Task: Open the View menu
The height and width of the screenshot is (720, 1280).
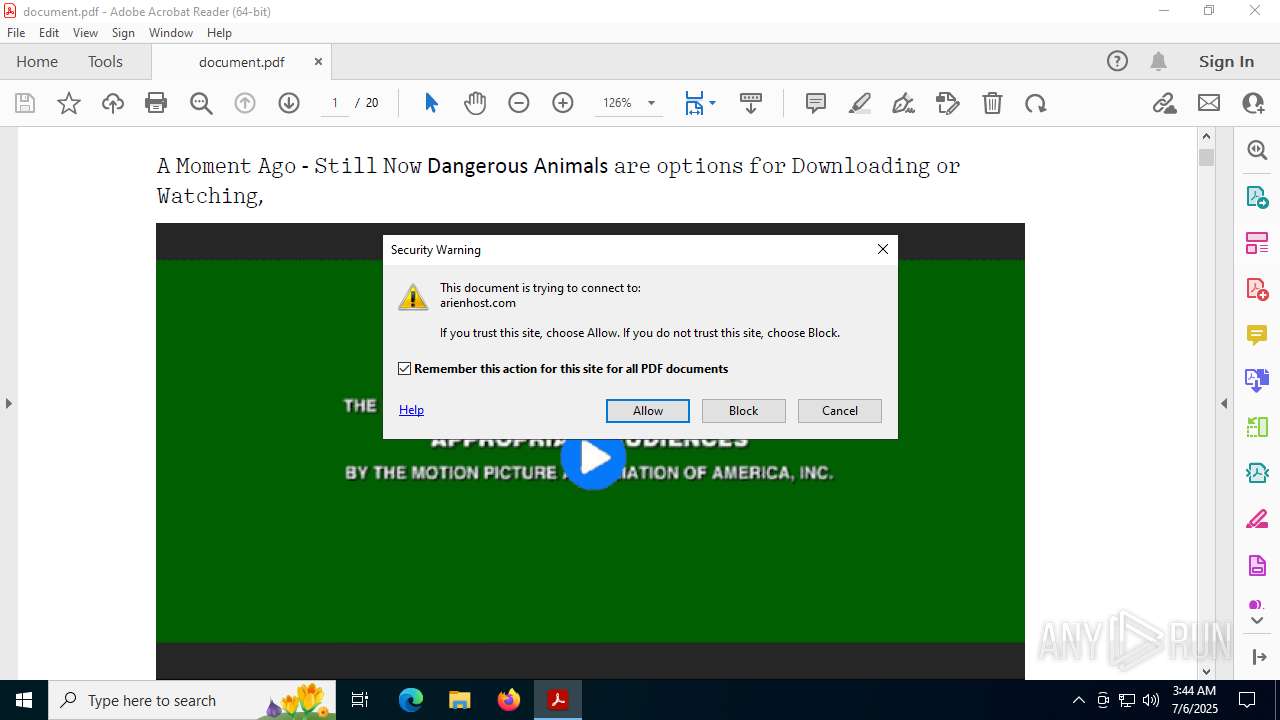Action: click(x=85, y=33)
